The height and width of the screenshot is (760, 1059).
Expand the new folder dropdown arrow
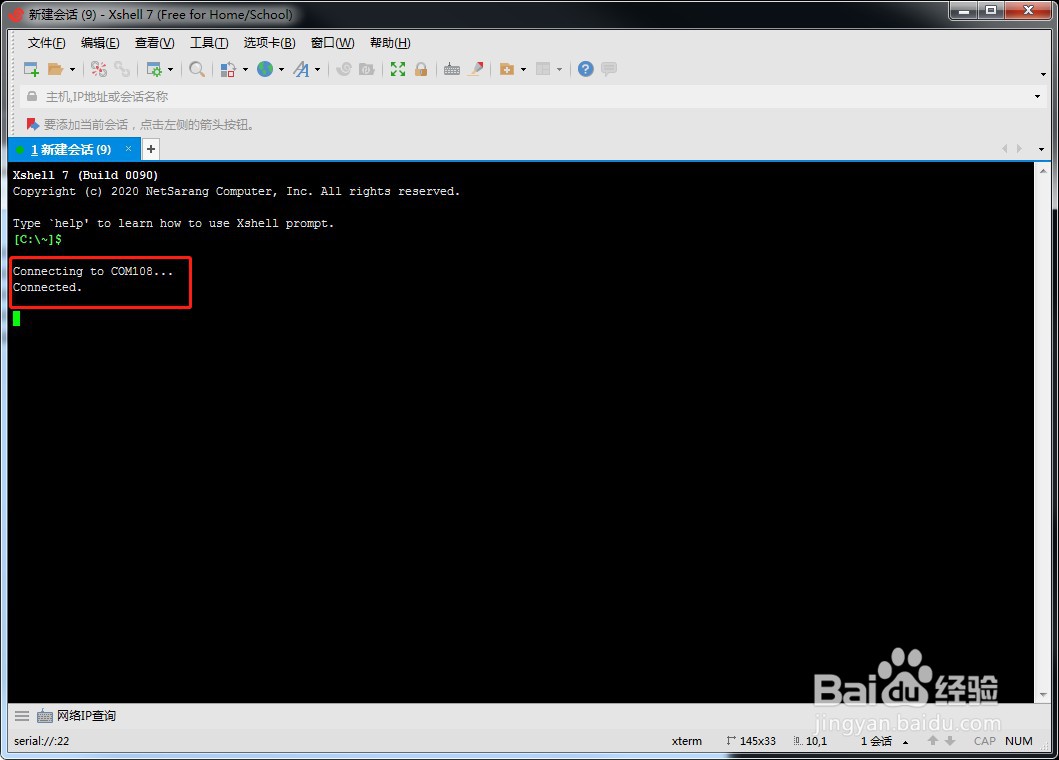tap(523, 69)
